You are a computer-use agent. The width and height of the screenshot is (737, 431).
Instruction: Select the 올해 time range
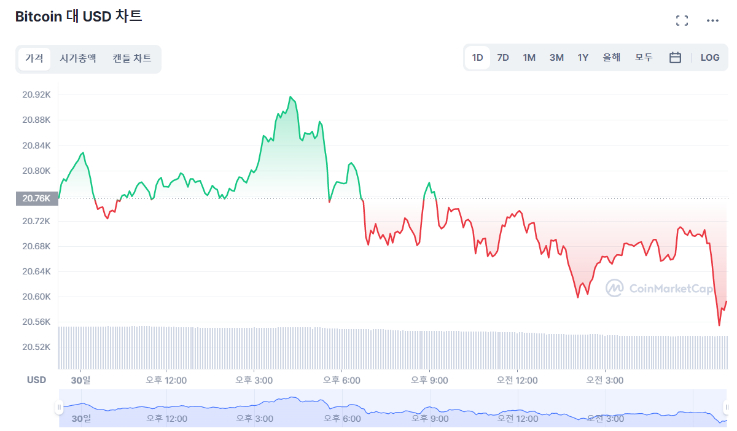click(x=611, y=58)
